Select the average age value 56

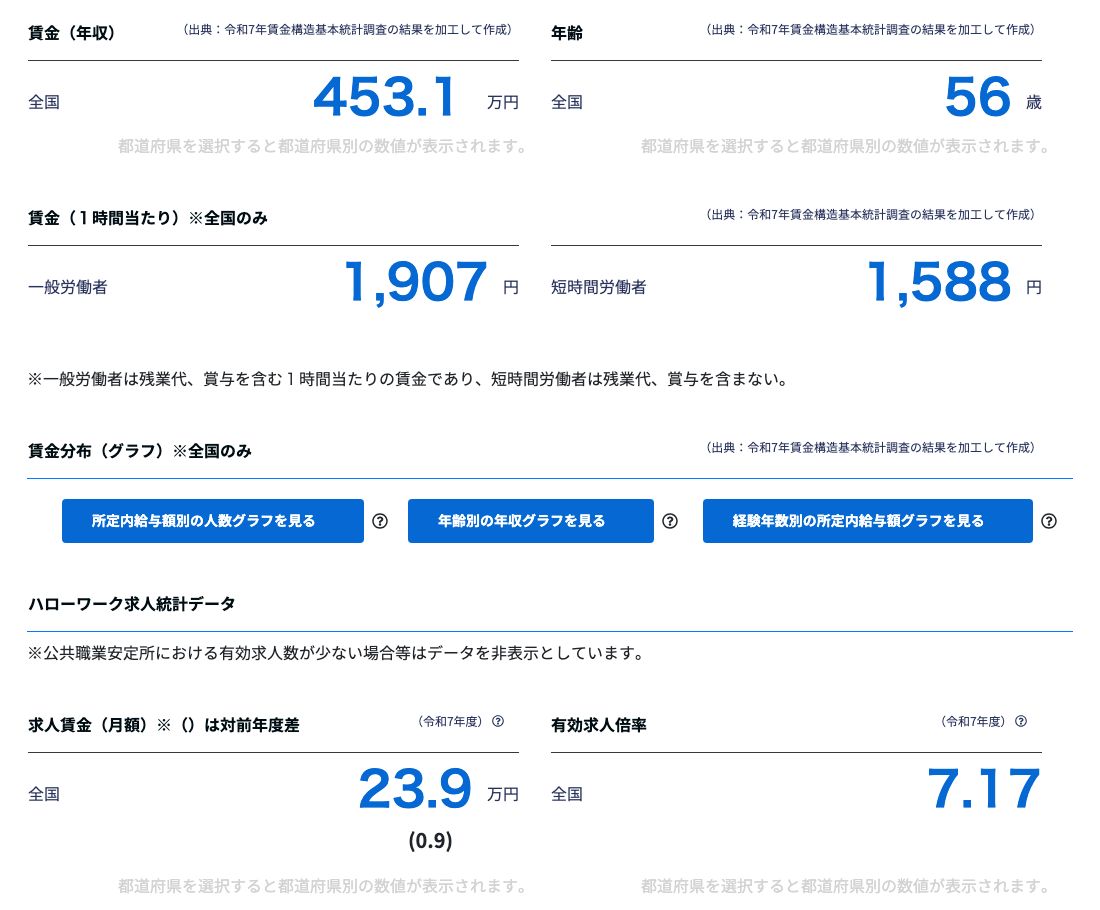(977, 97)
